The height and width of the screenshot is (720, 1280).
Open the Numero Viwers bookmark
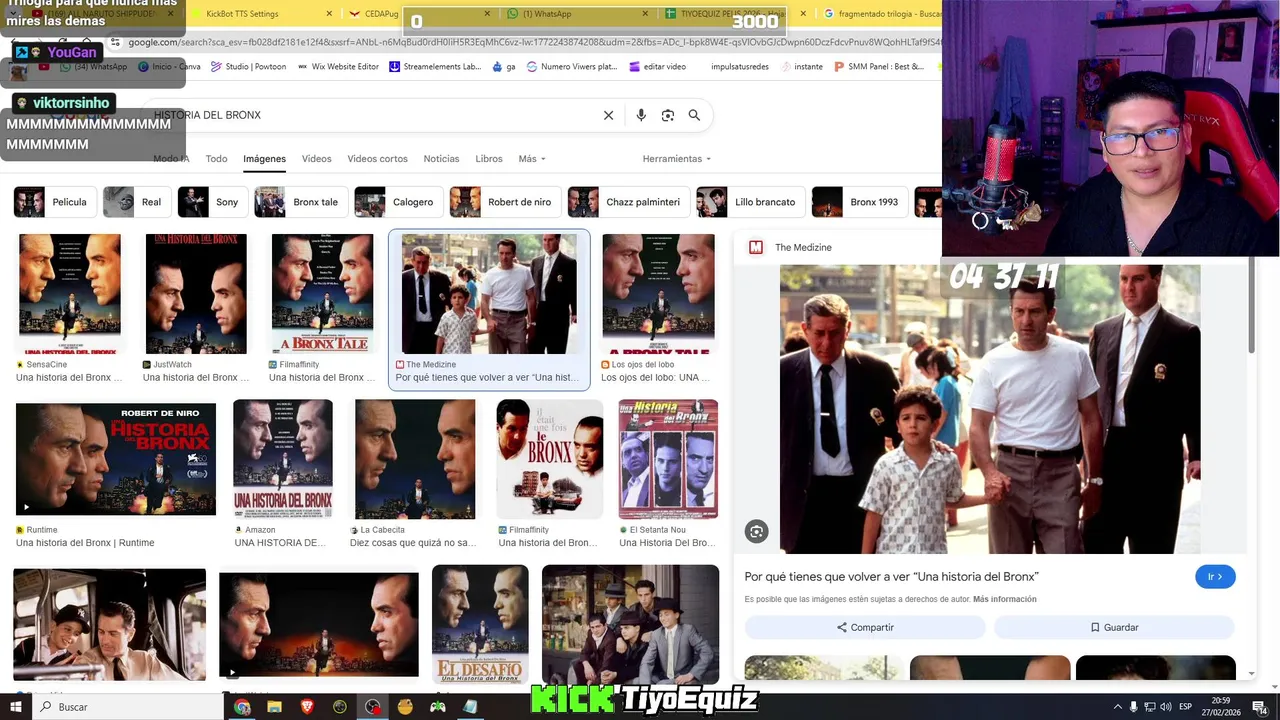[571, 67]
